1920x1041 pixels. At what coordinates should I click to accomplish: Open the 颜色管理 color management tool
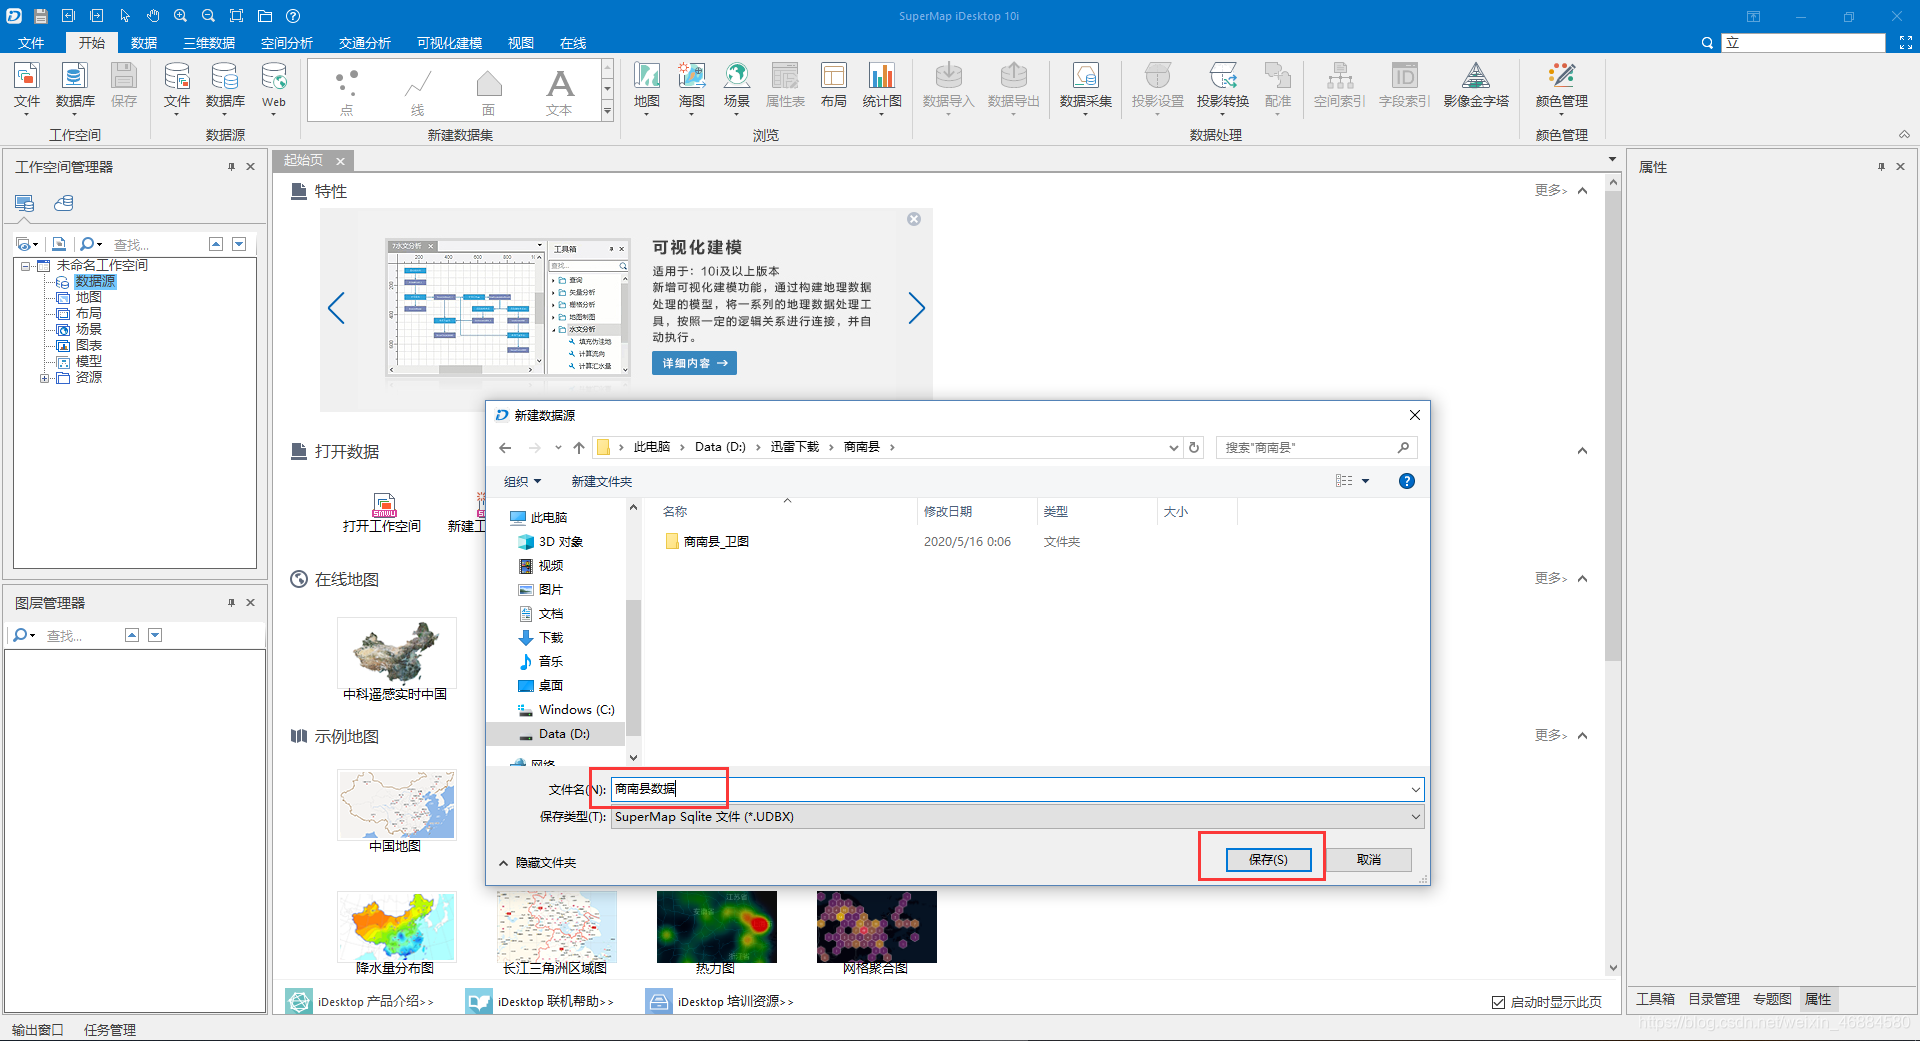1560,88
